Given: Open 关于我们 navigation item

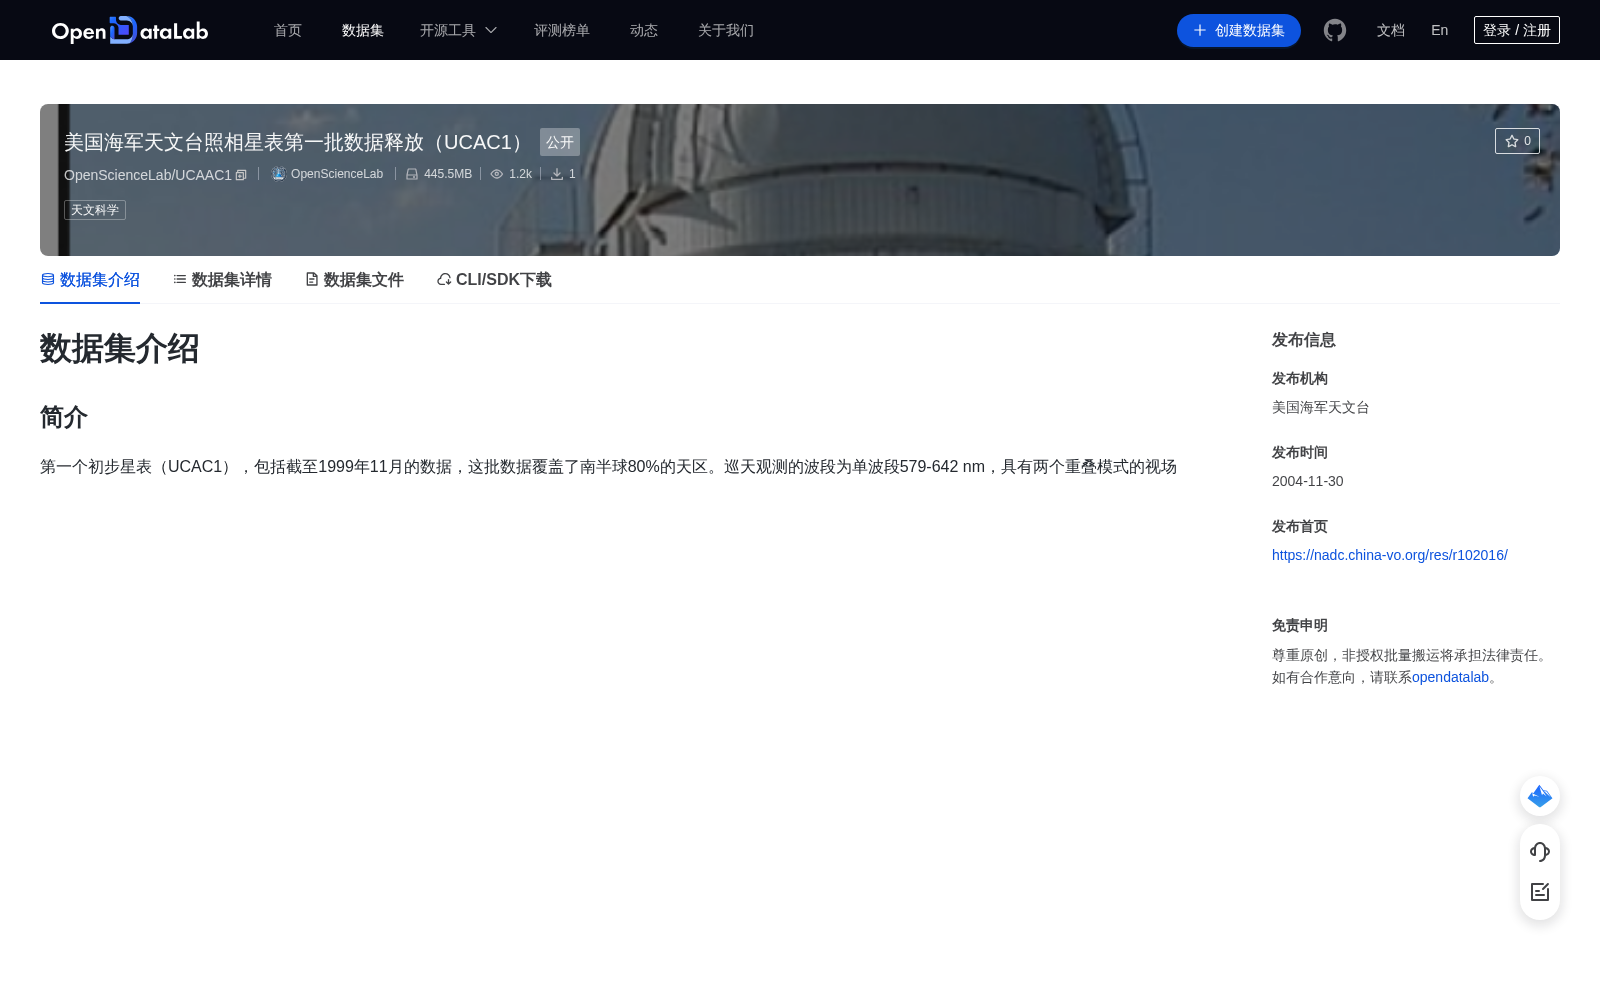Looking at the screenshot, I should click(726, 30).
